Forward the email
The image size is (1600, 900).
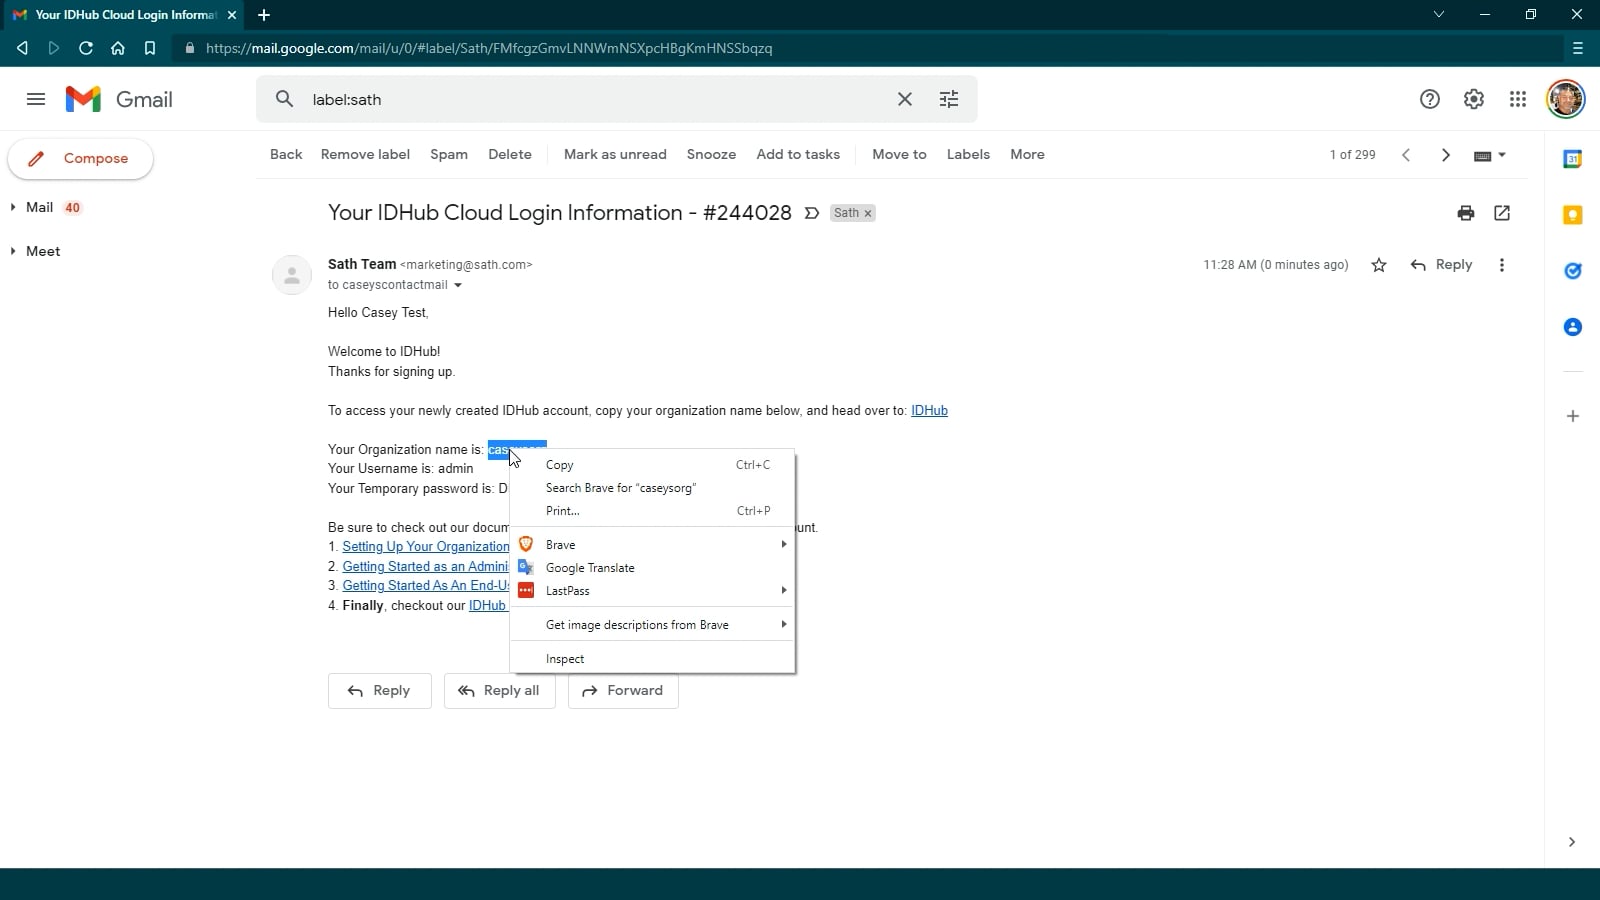623,691
